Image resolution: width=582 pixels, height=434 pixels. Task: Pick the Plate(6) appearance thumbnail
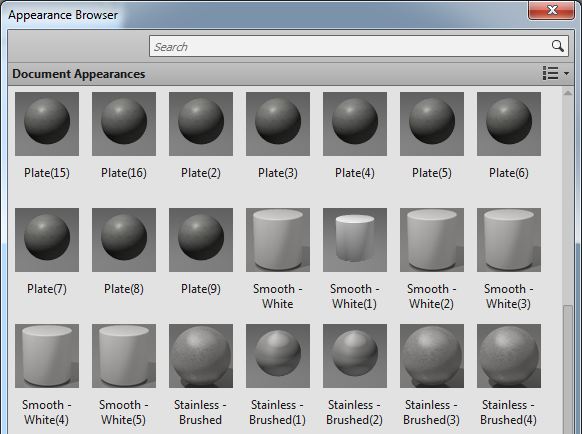pos(509,124)
